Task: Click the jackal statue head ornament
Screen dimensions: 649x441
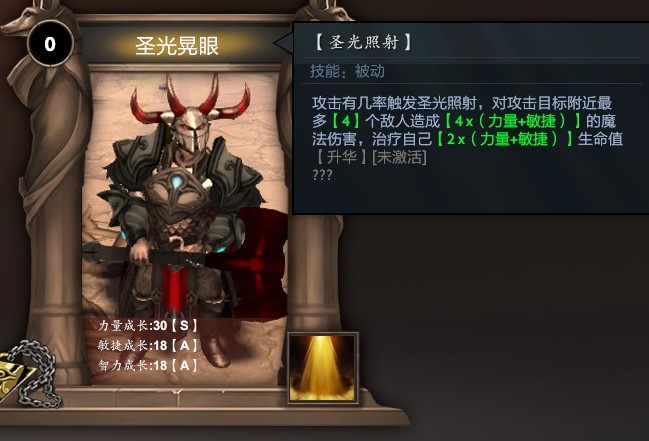Action: click(19, 21)
